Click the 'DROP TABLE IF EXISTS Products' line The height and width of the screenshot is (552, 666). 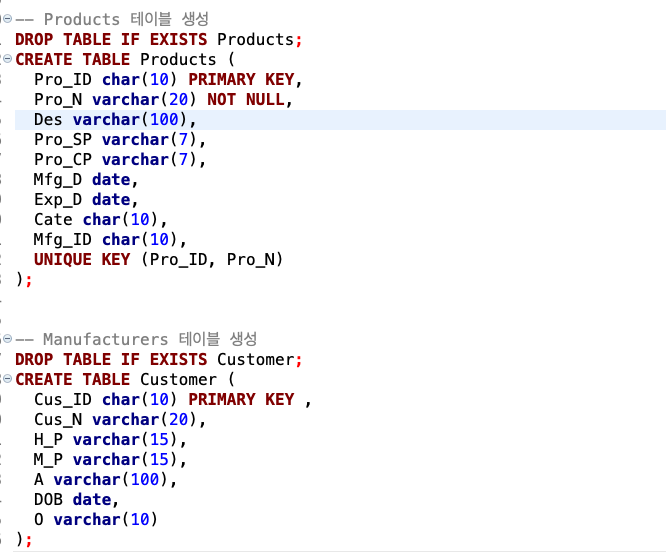pyautogui.click(x=158, y=39)
